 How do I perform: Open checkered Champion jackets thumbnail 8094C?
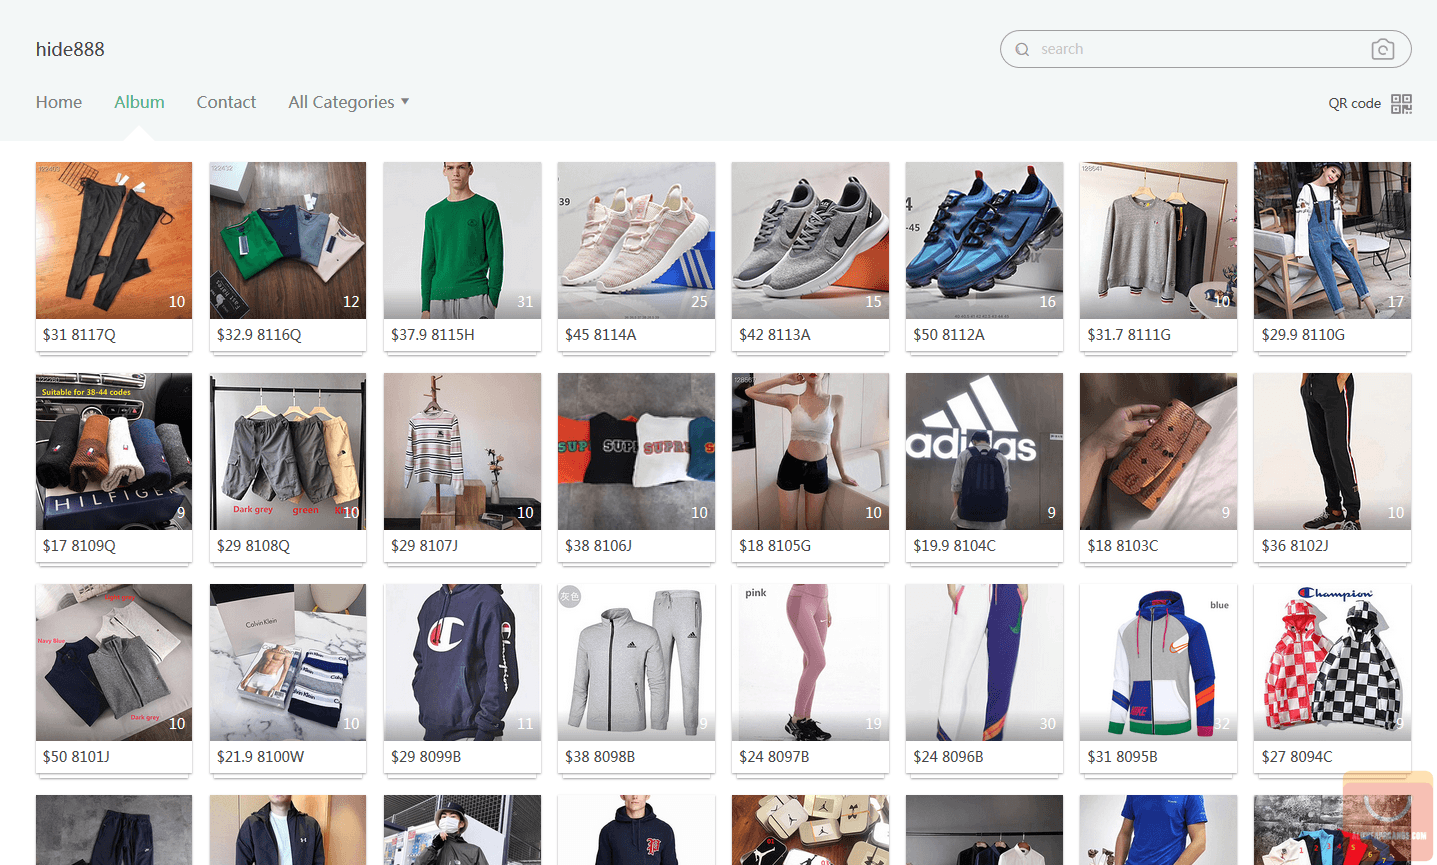click(1332, 662)
